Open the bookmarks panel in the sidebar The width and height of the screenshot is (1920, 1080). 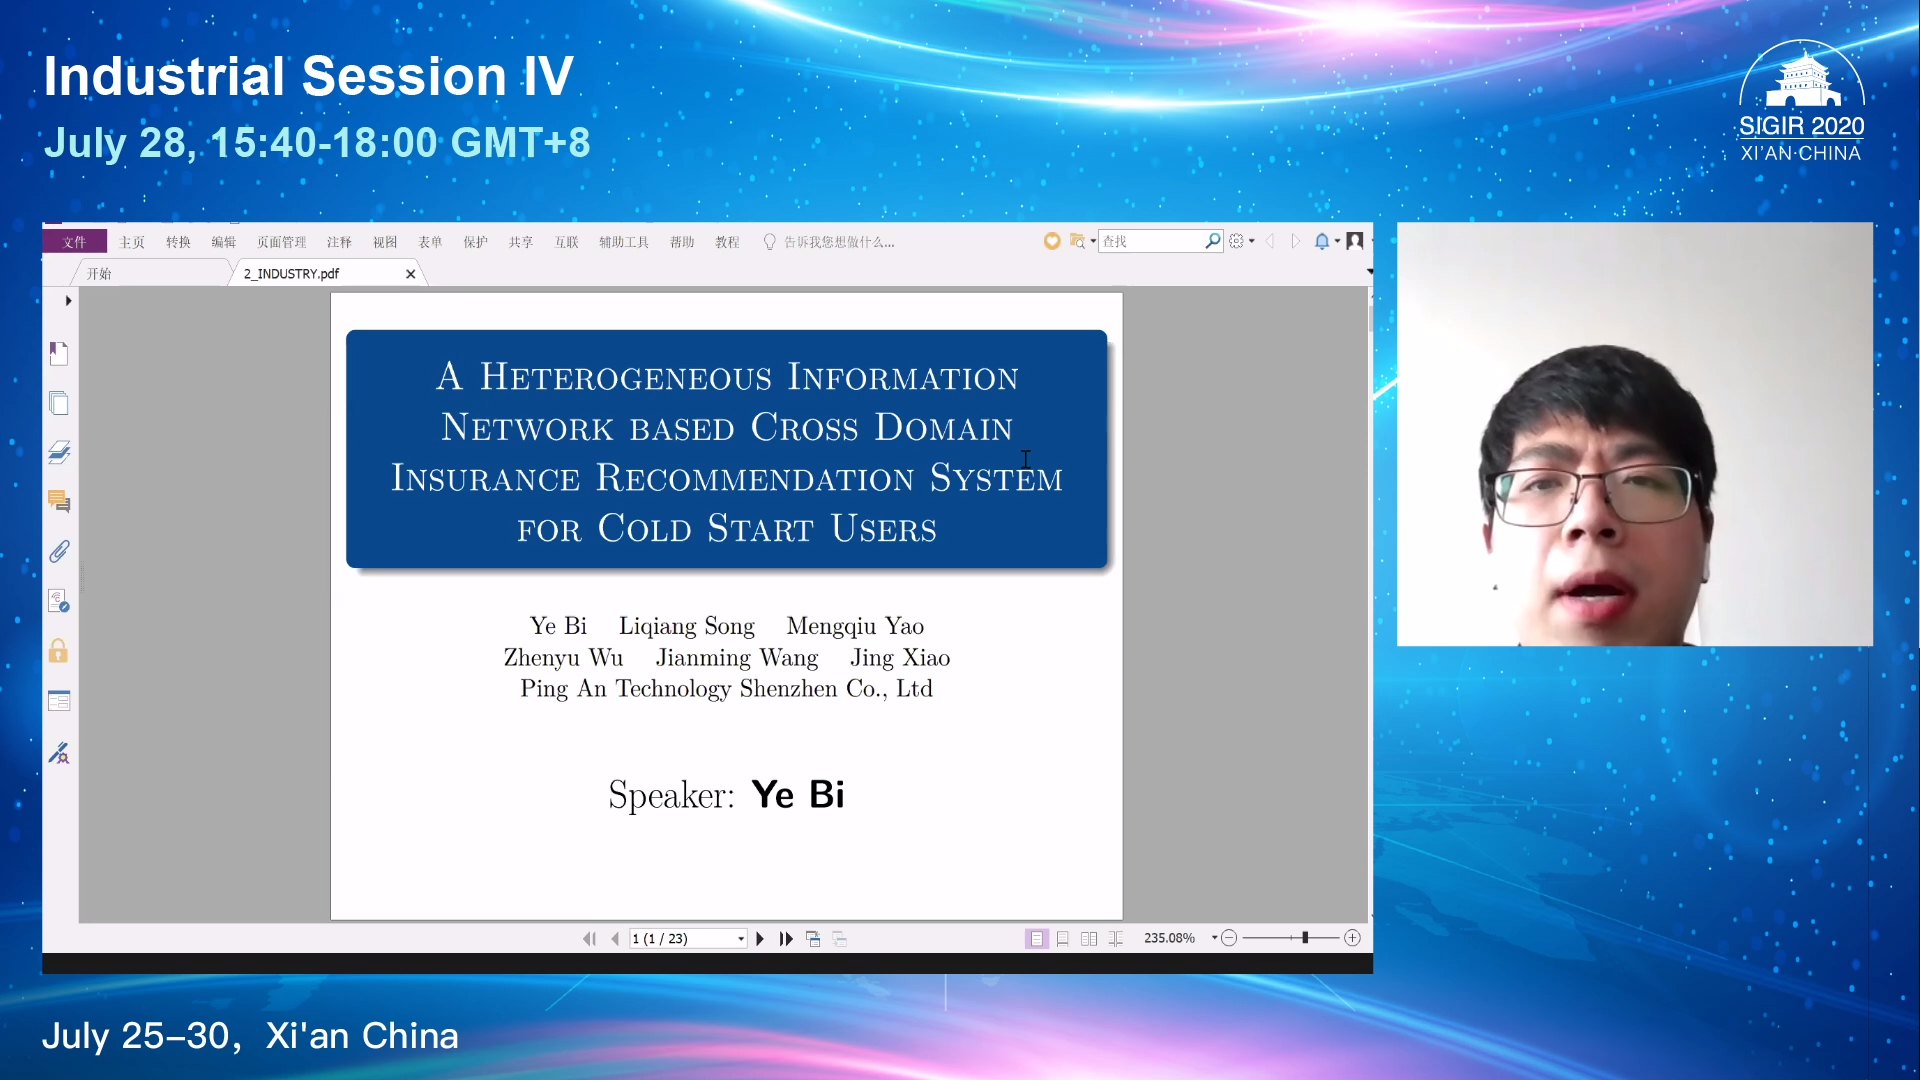pos(59,353)
